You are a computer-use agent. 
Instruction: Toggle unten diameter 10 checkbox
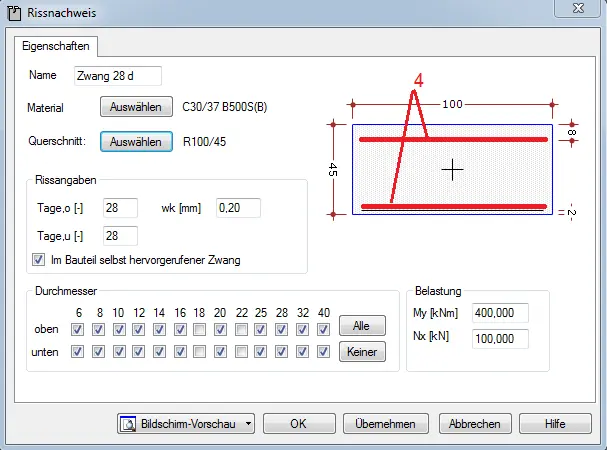coord(119,352)
